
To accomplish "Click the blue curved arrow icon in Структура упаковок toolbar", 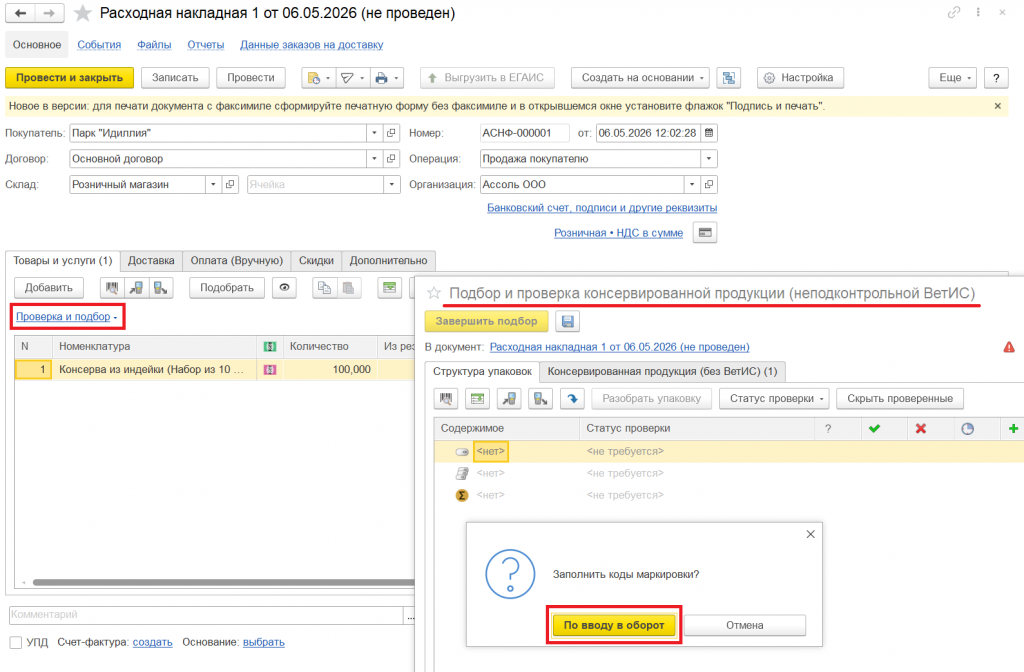I will pyautogui.click(x=572, y=398).
